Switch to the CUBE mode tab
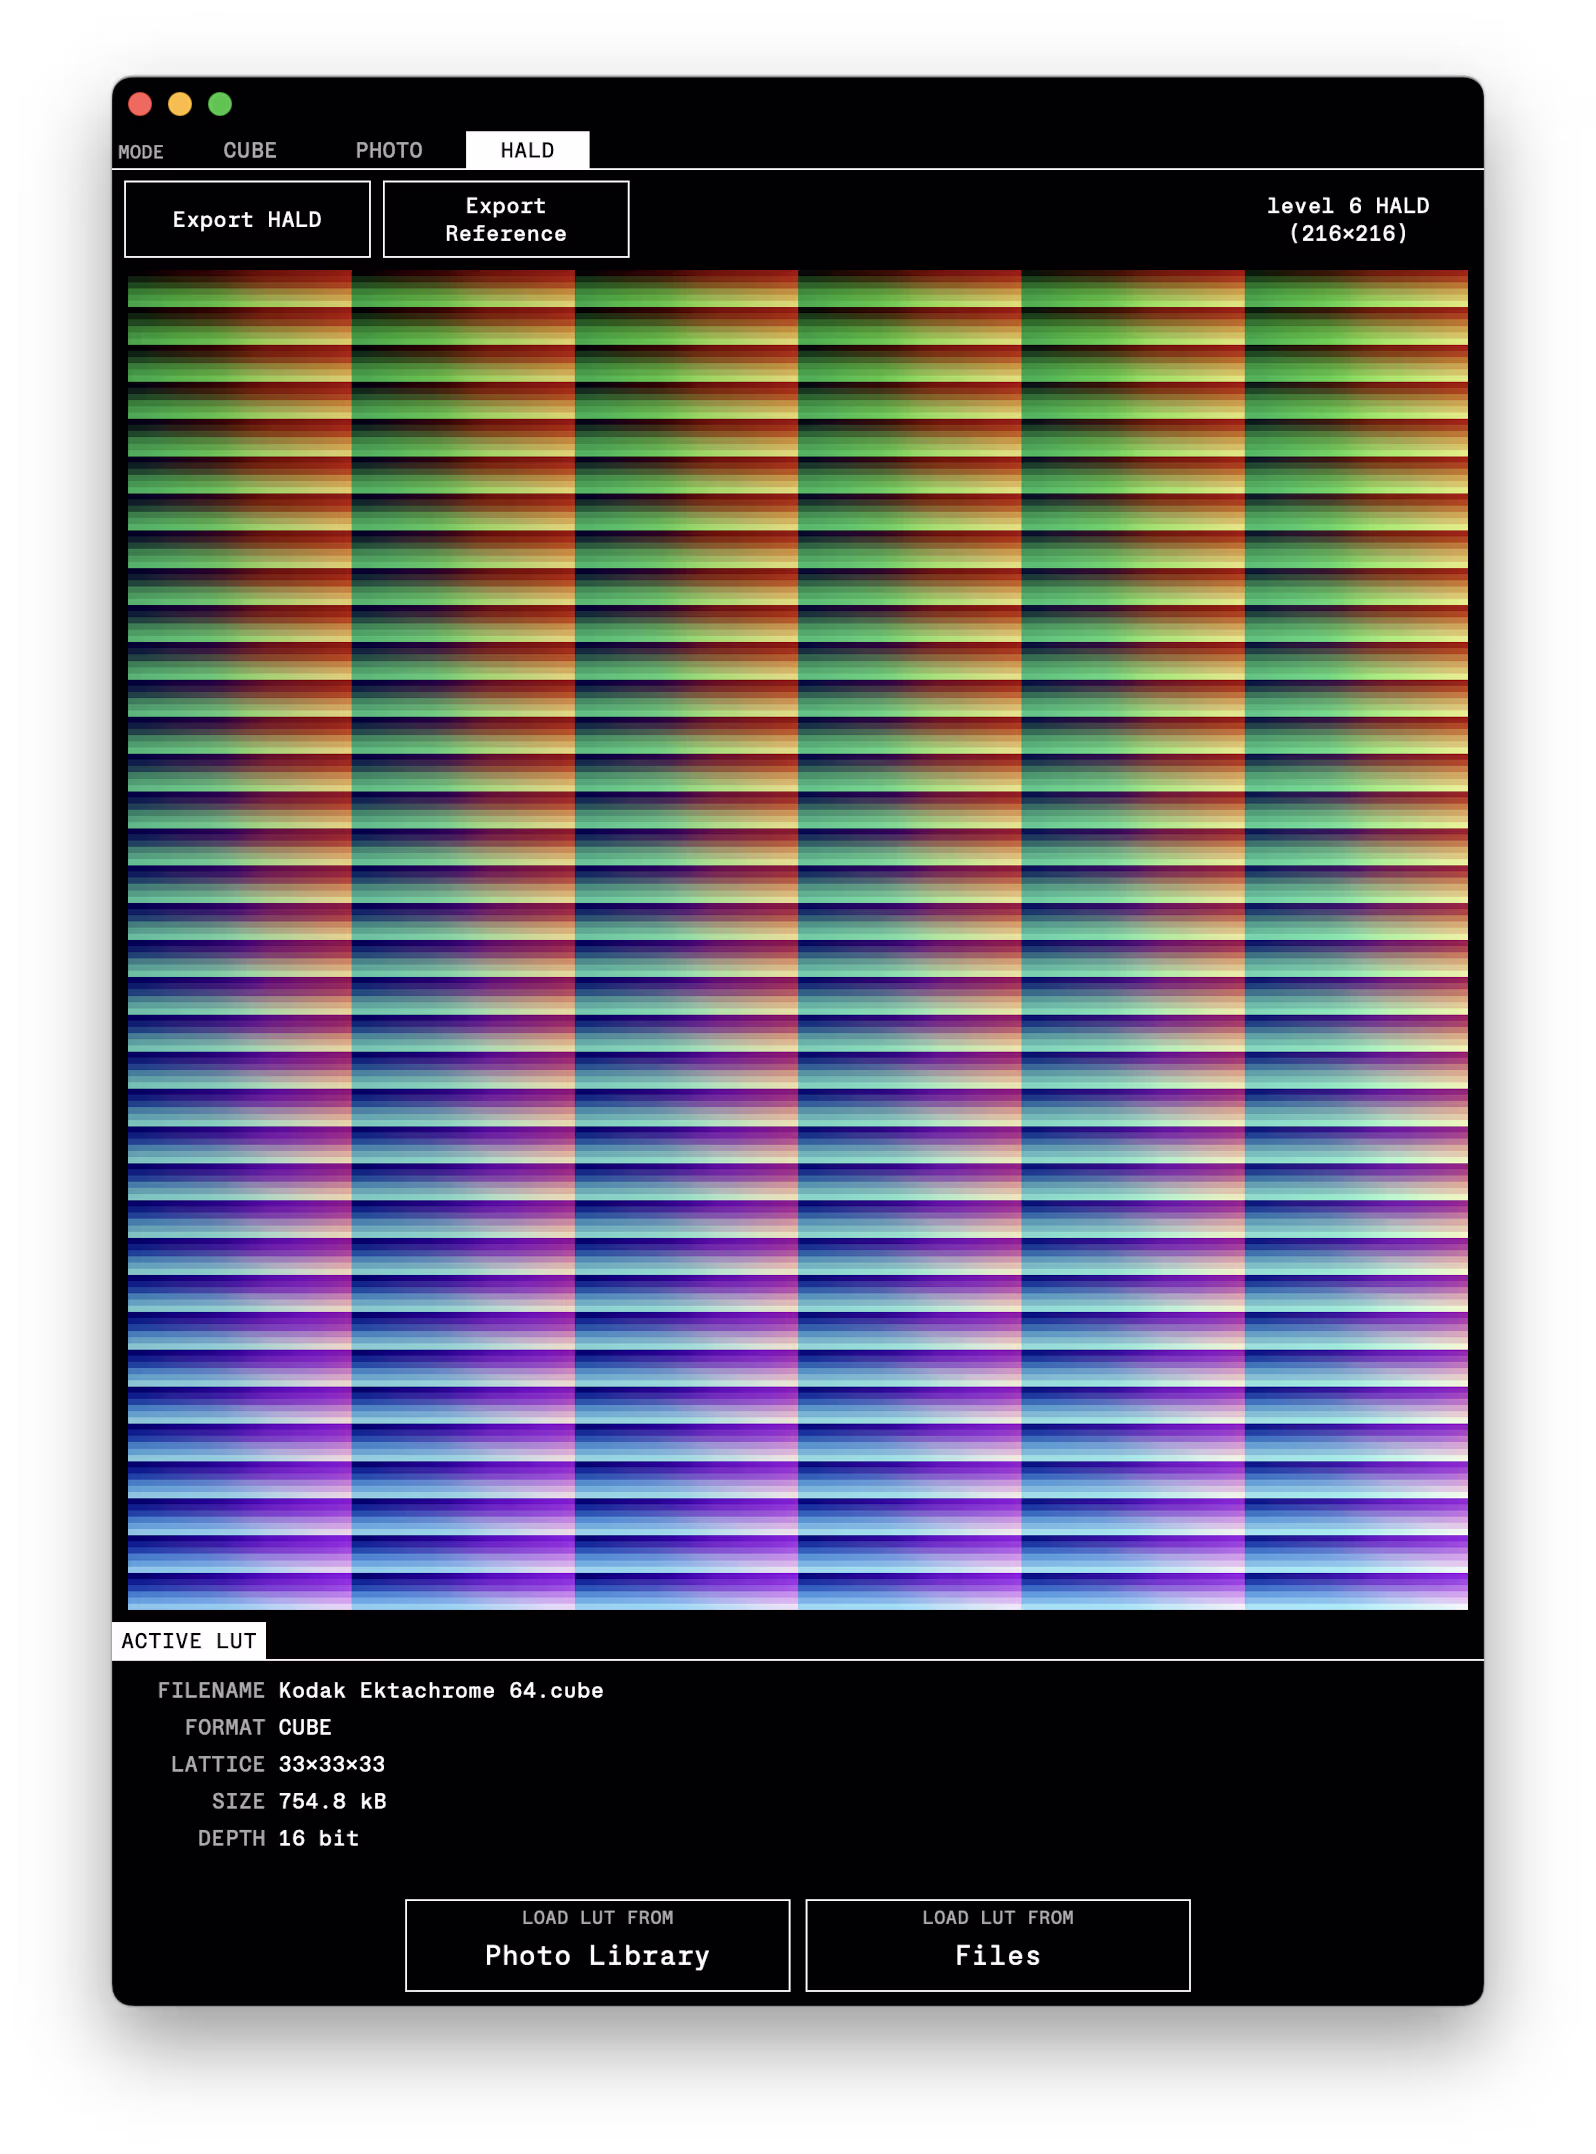The image size is (1596, 2154). click(x=250, y=151)
